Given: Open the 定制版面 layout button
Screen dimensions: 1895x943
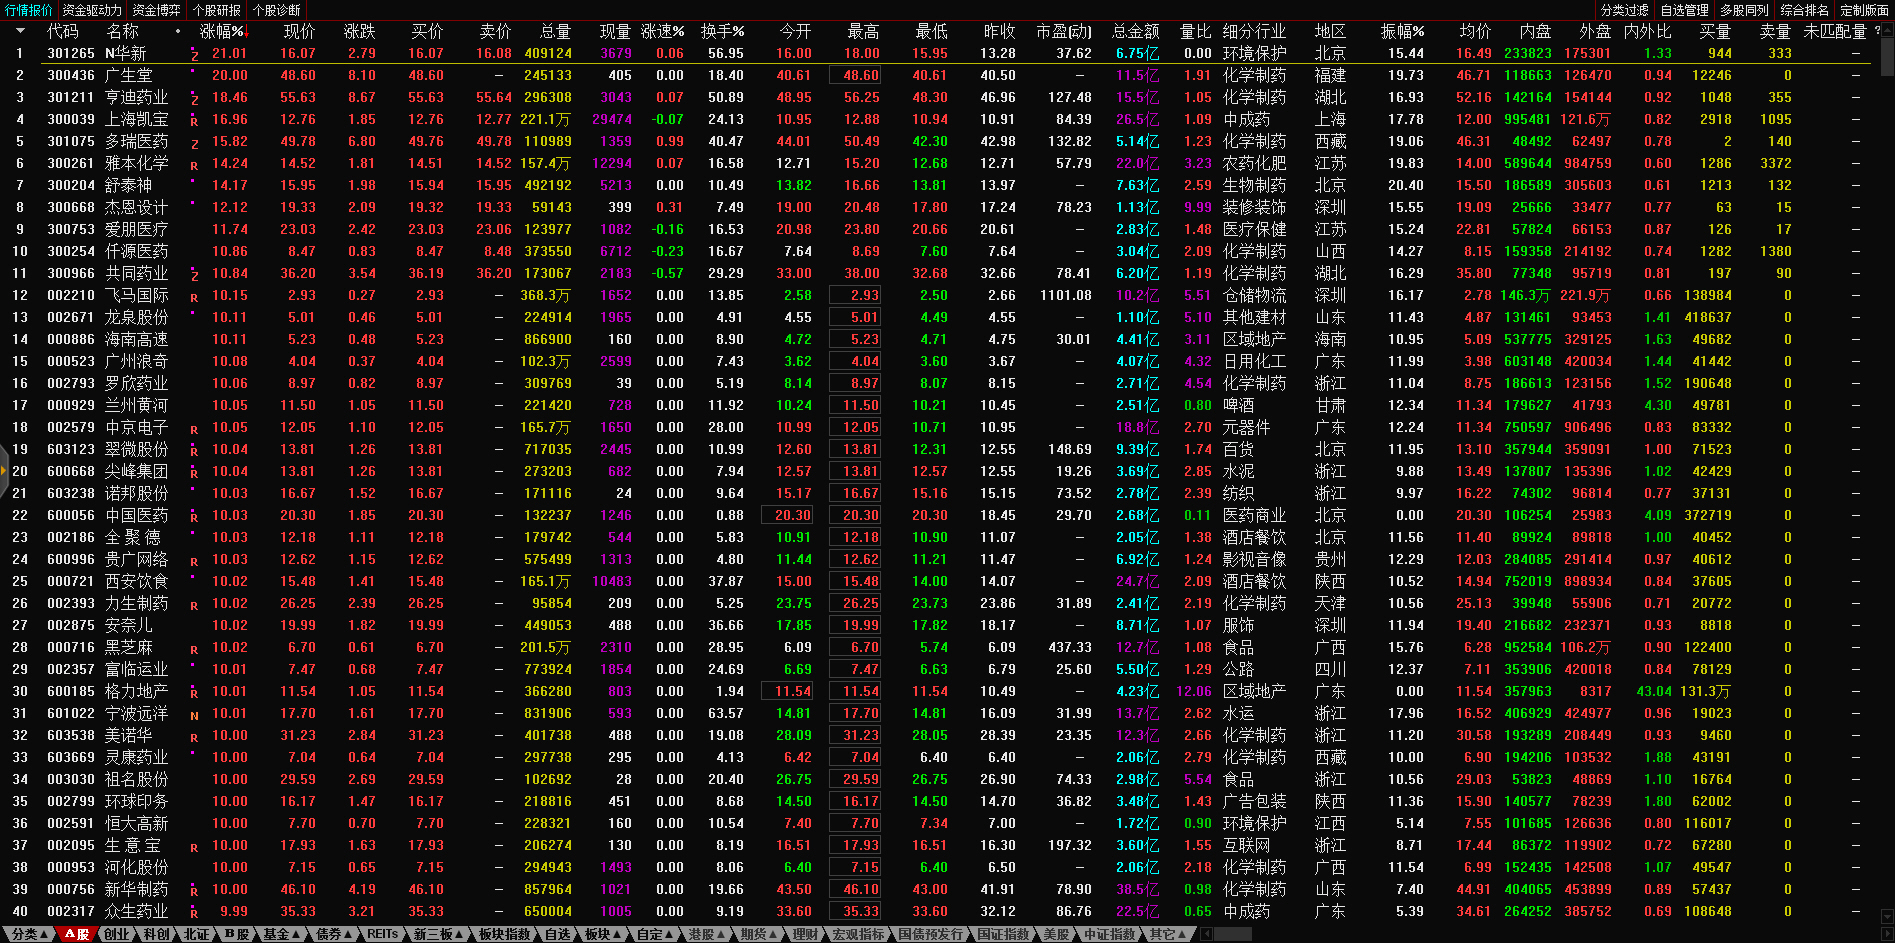Looking at the screenshot, I should [1864, 10].
